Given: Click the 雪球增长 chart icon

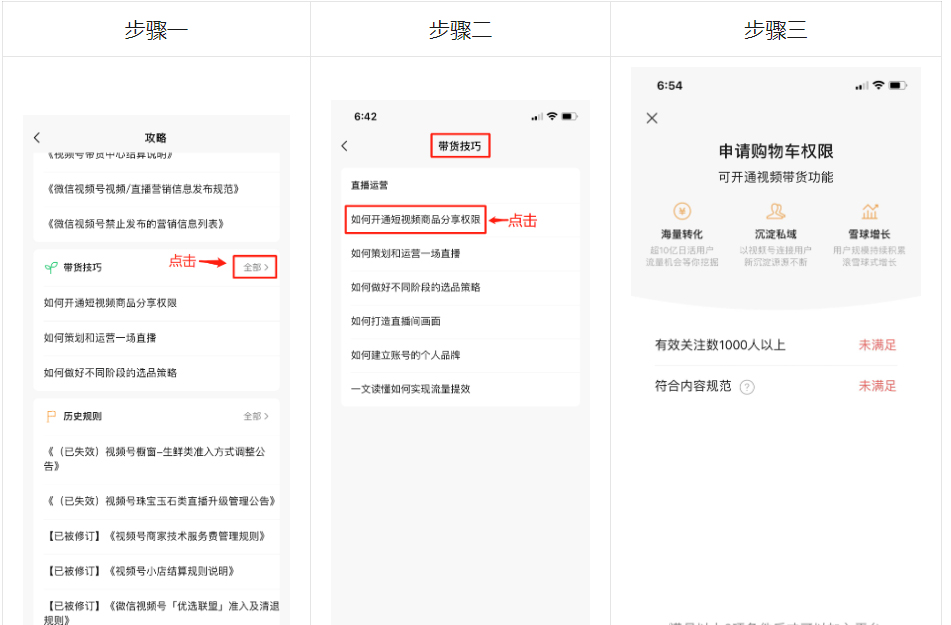Looking at the screenshot, I should [869, 211].
